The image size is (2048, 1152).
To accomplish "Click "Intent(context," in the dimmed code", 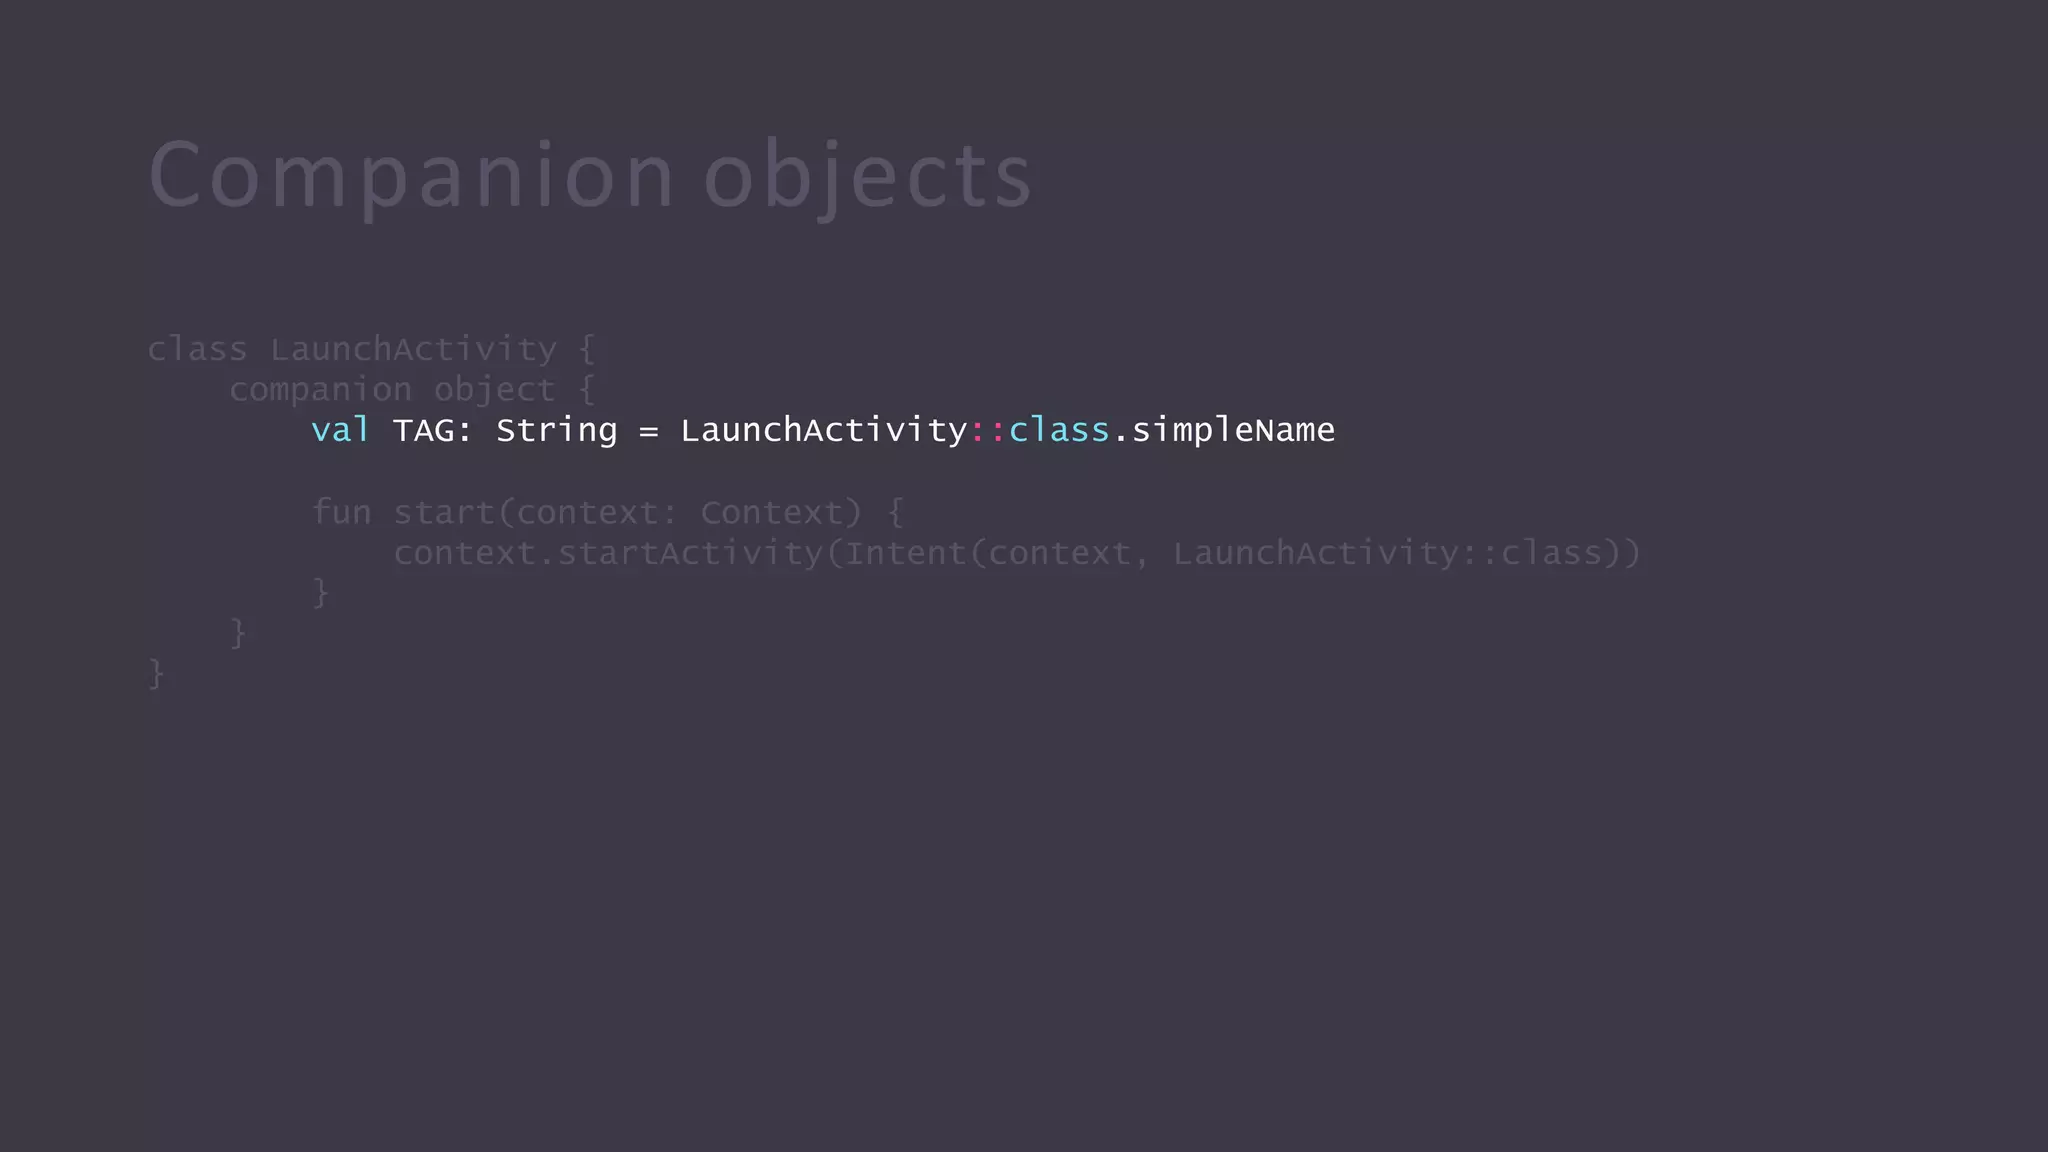I will [988, 553].
